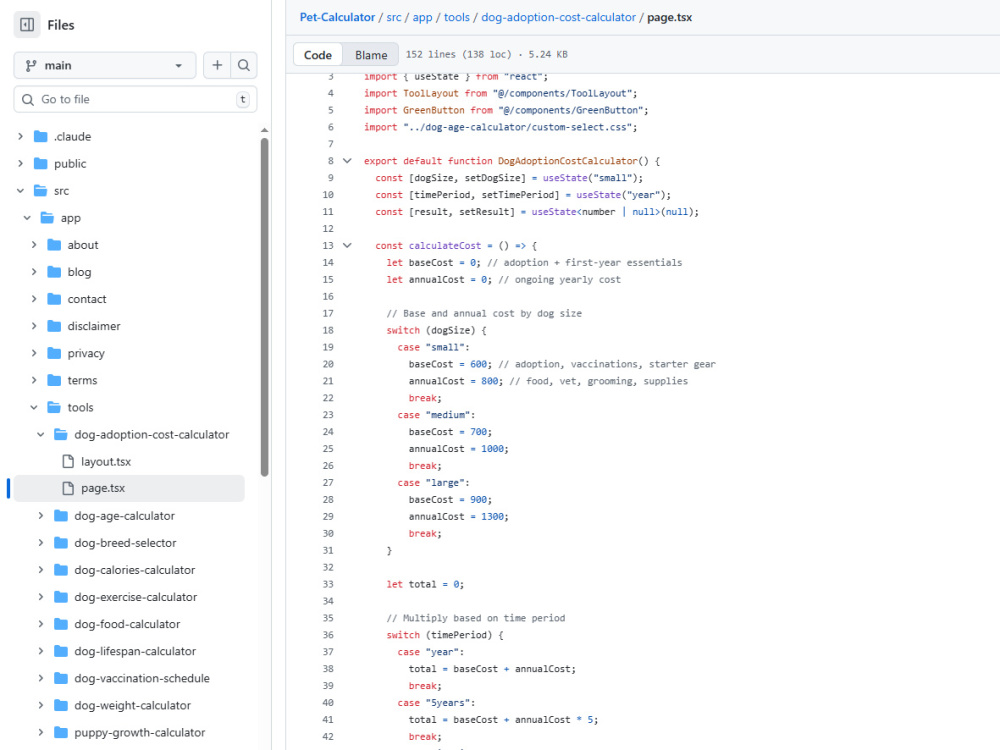Click 'calculateCost' on line 13
This screenshot has width=1000, height=750.
tap(445, 246)
